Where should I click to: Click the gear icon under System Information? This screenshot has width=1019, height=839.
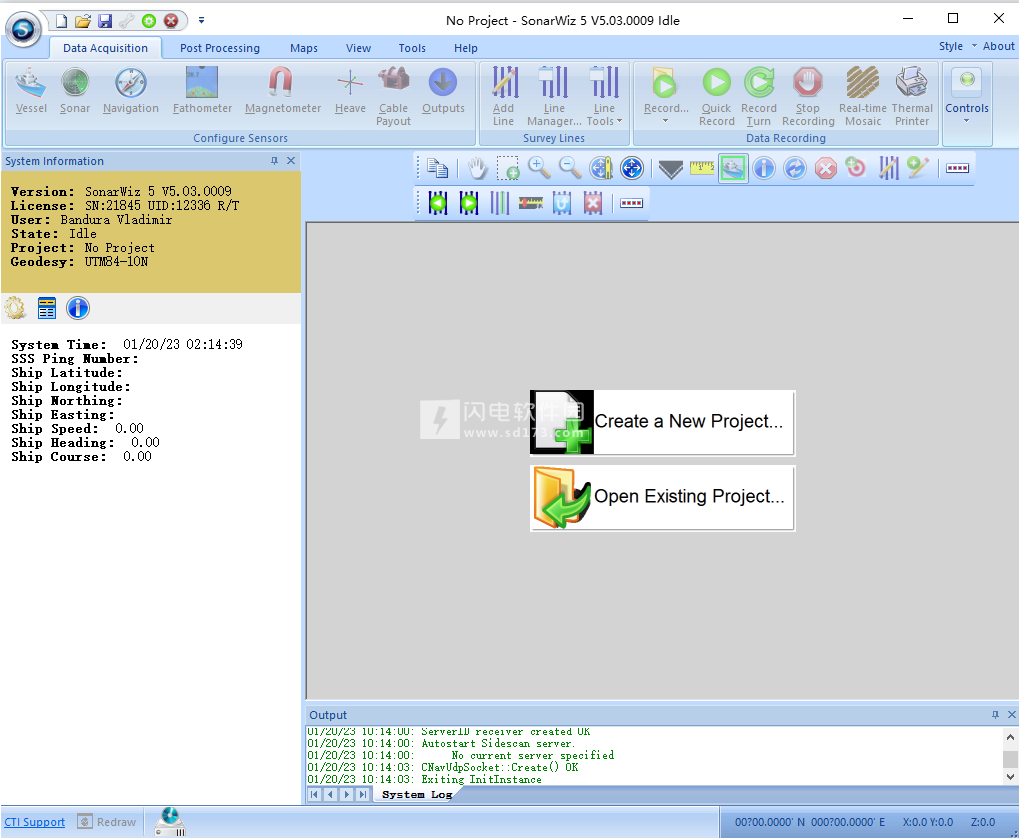click(x=16, y=308)
